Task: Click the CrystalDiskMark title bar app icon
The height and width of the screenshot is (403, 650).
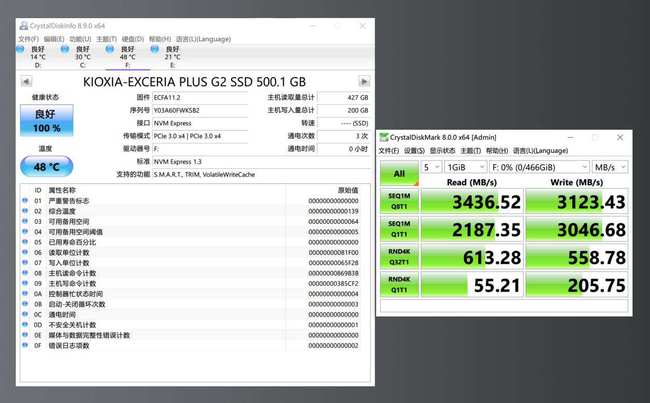Action: [384, 137]
